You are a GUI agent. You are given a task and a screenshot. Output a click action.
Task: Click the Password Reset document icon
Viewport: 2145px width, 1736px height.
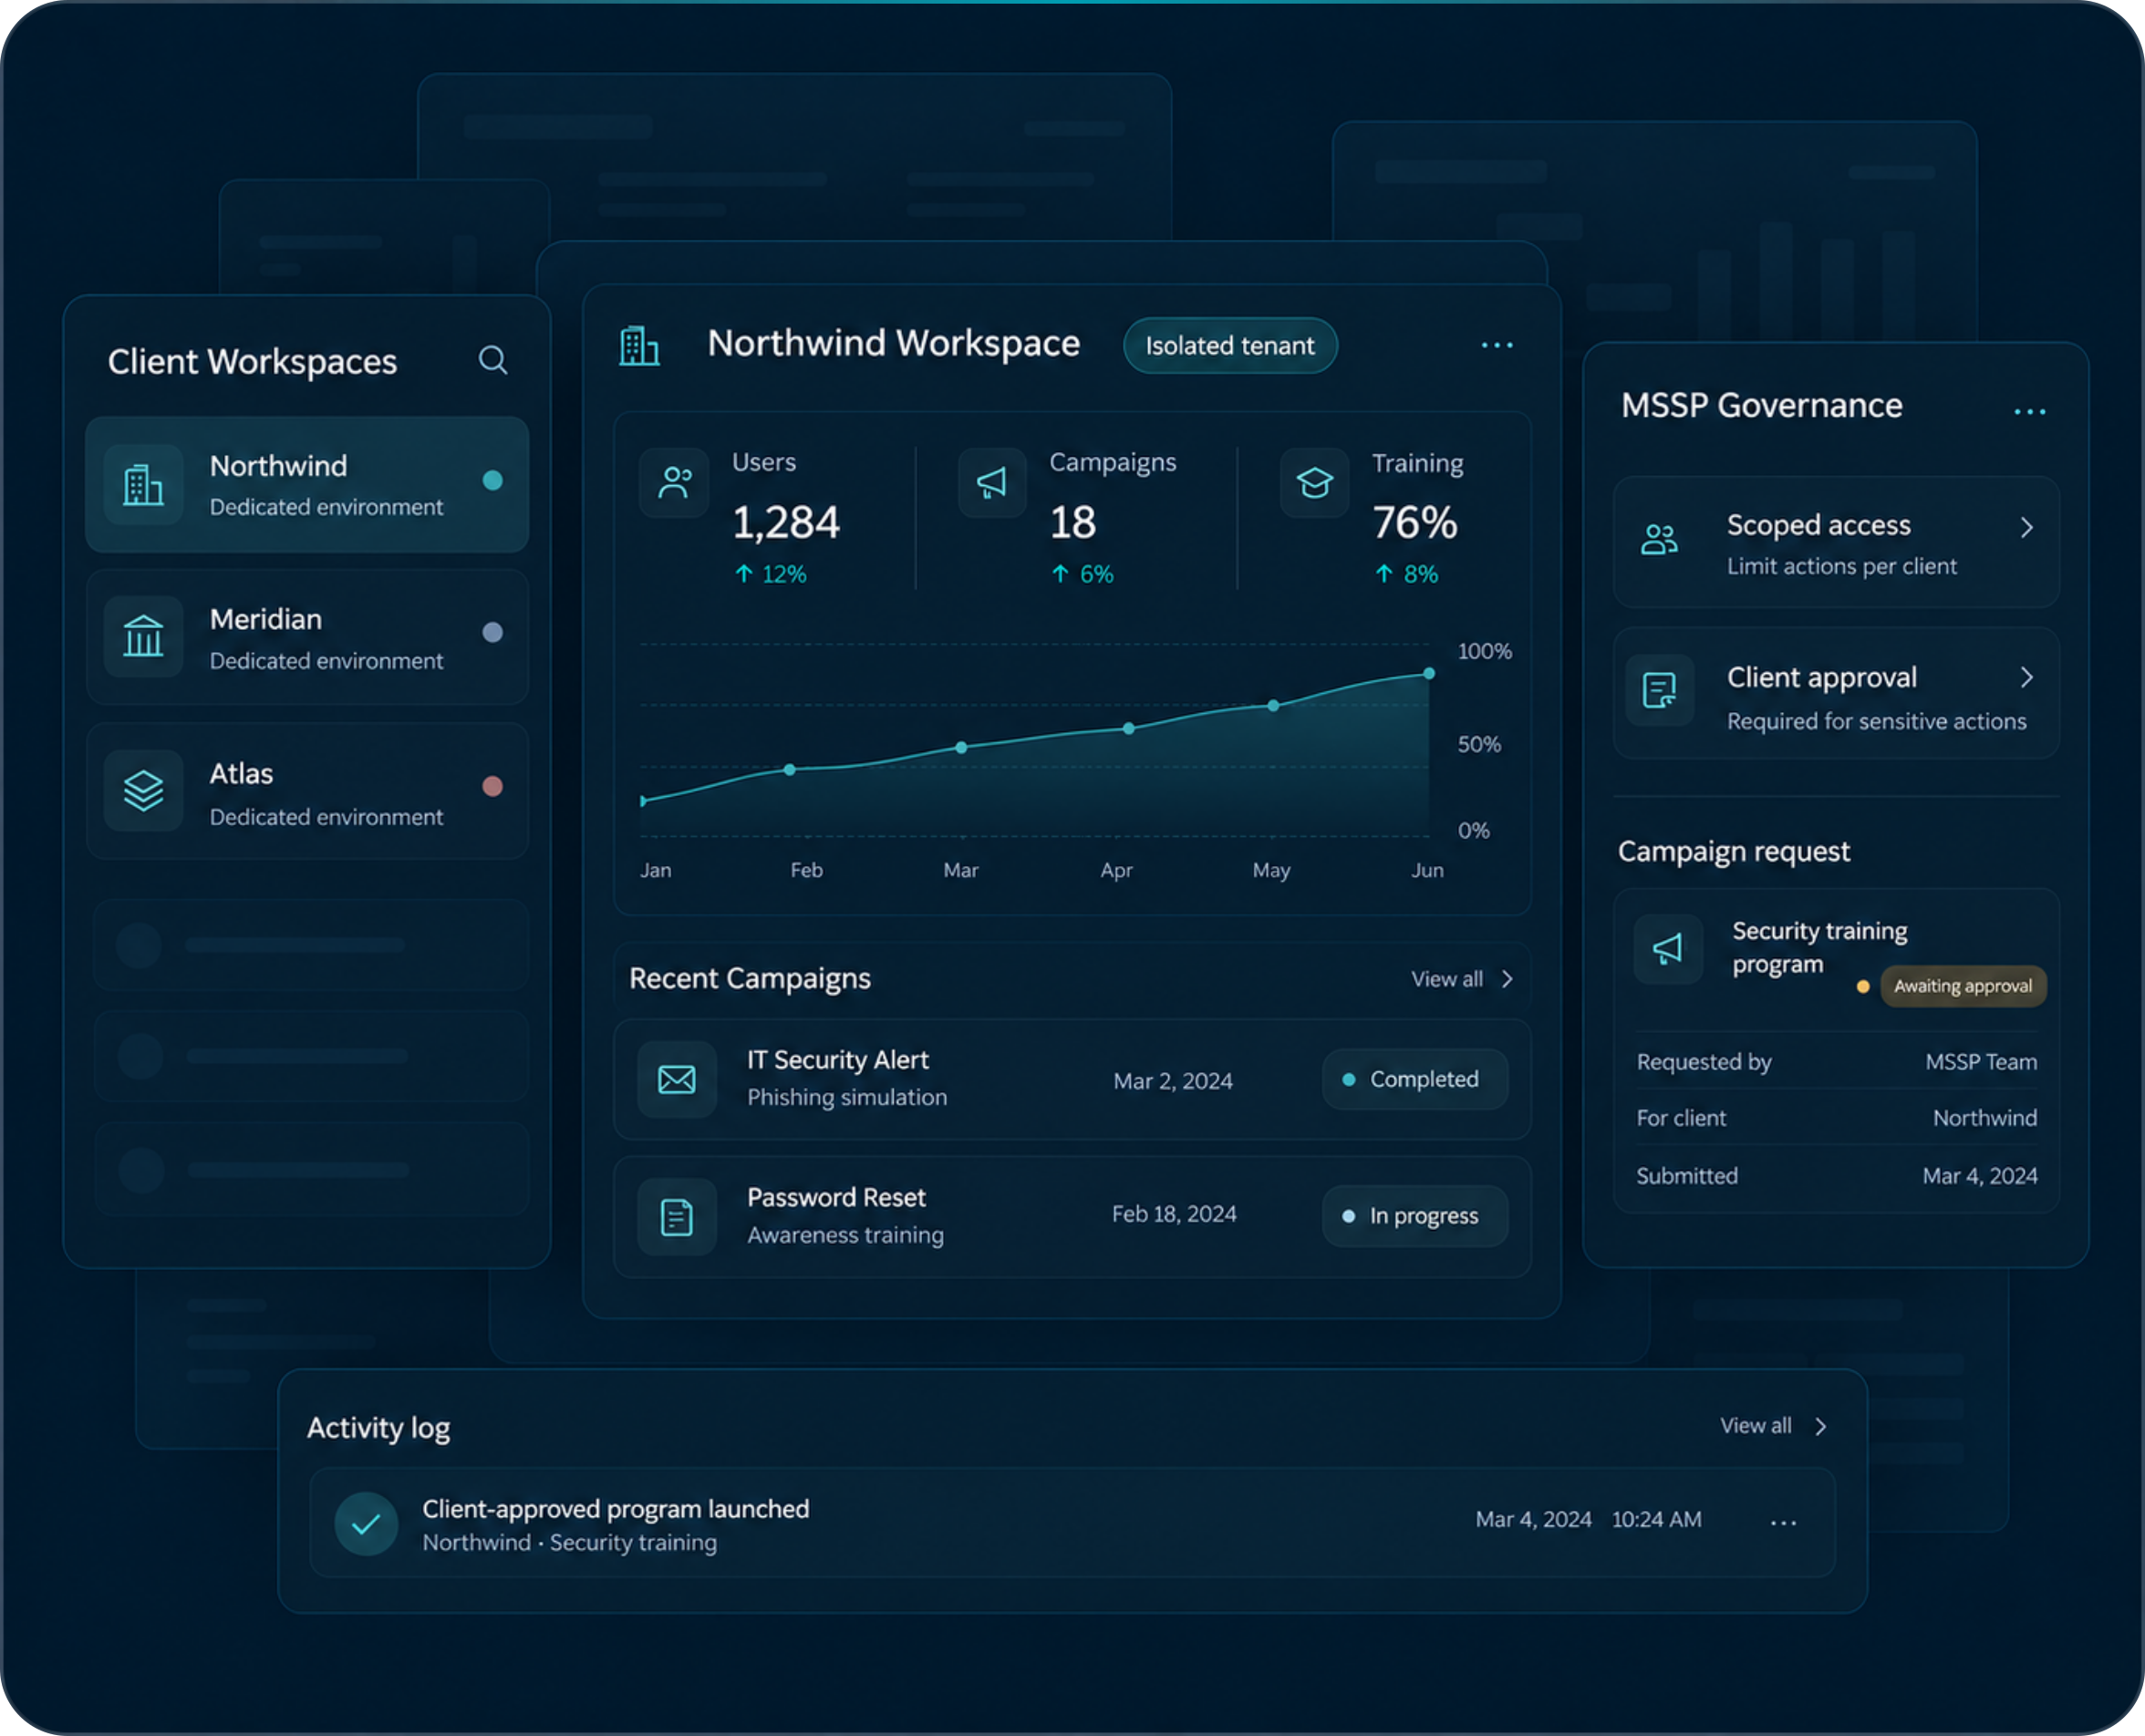(x=677, y=1217)
